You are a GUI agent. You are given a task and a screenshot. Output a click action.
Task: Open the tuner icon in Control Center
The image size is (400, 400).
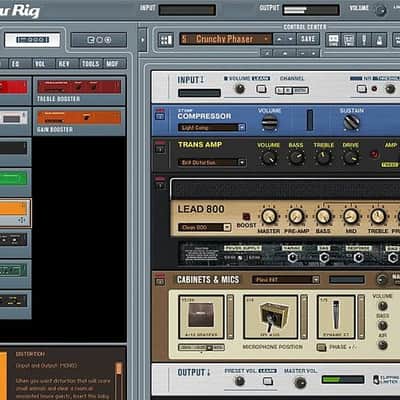(x=364, y=40)
